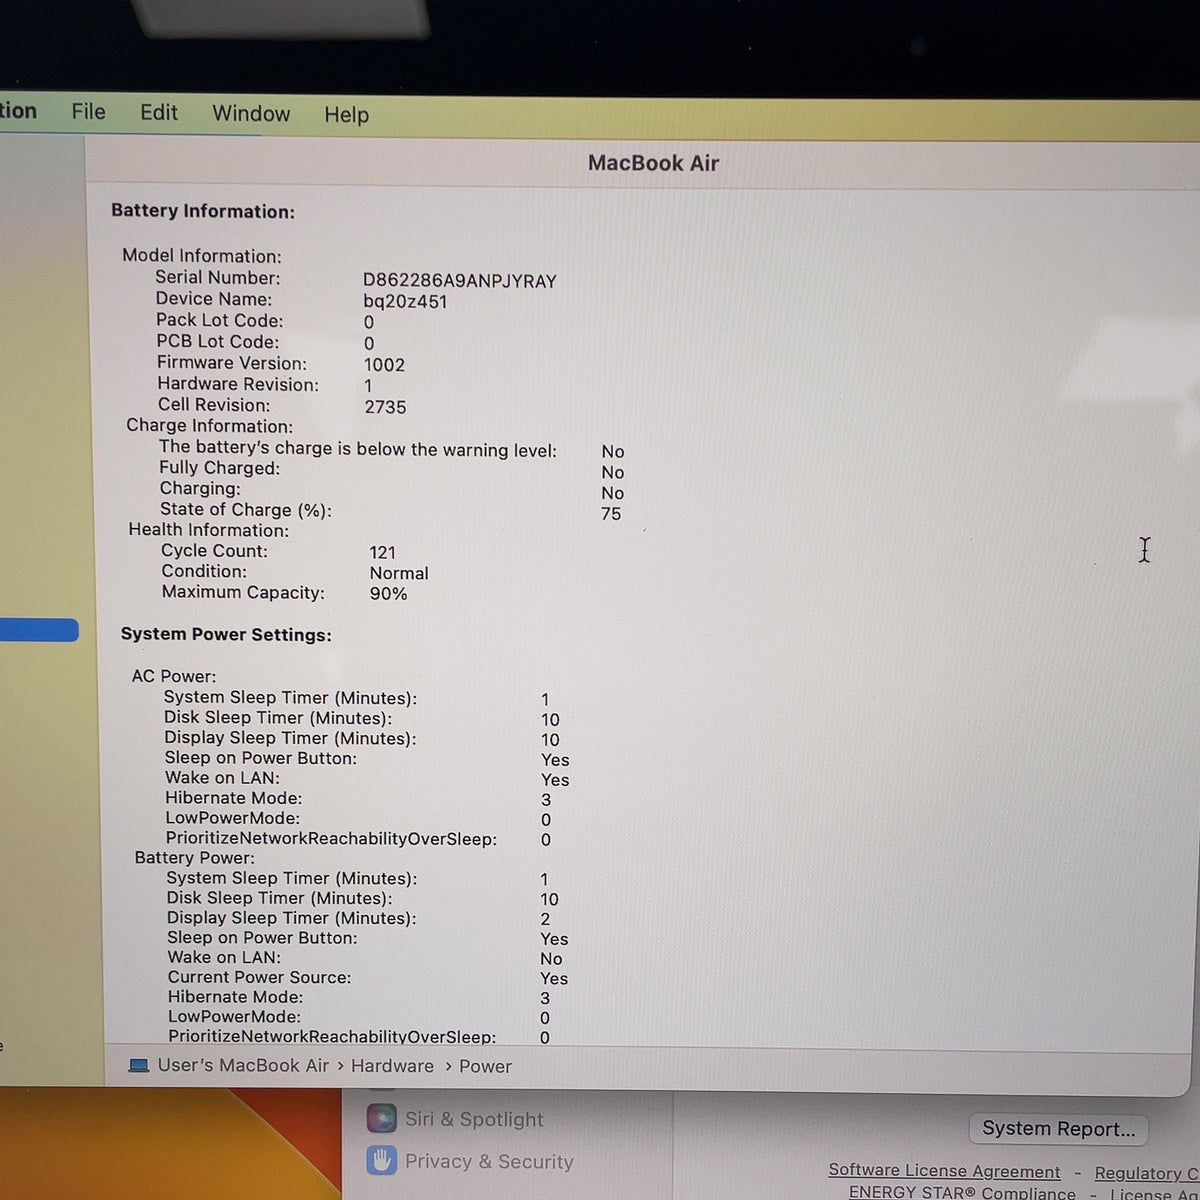
Task: Click the Current Power Source label
Action: 259,977
